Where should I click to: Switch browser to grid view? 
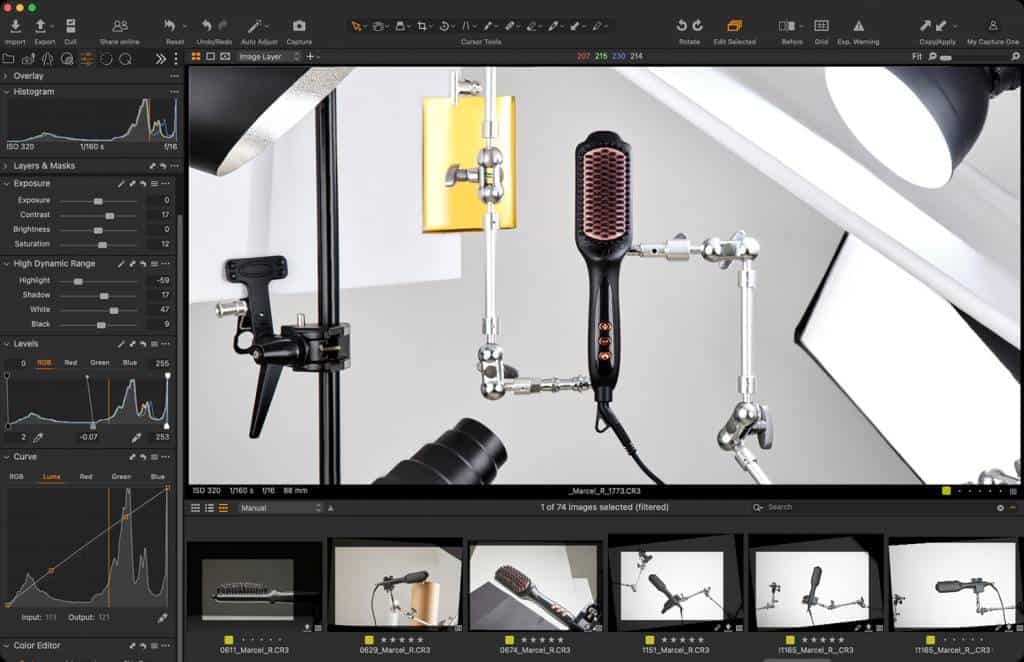(195, 508)
